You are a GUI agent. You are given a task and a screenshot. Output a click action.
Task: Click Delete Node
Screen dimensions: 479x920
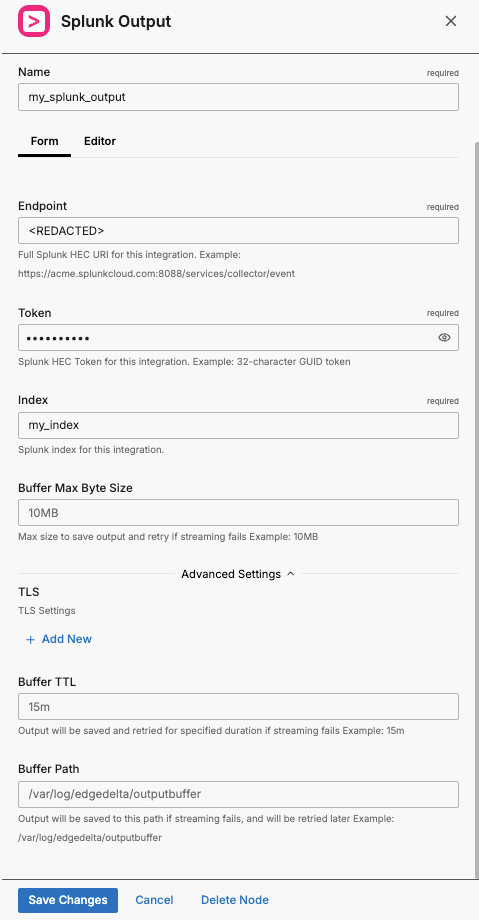(x=235, y=900)
